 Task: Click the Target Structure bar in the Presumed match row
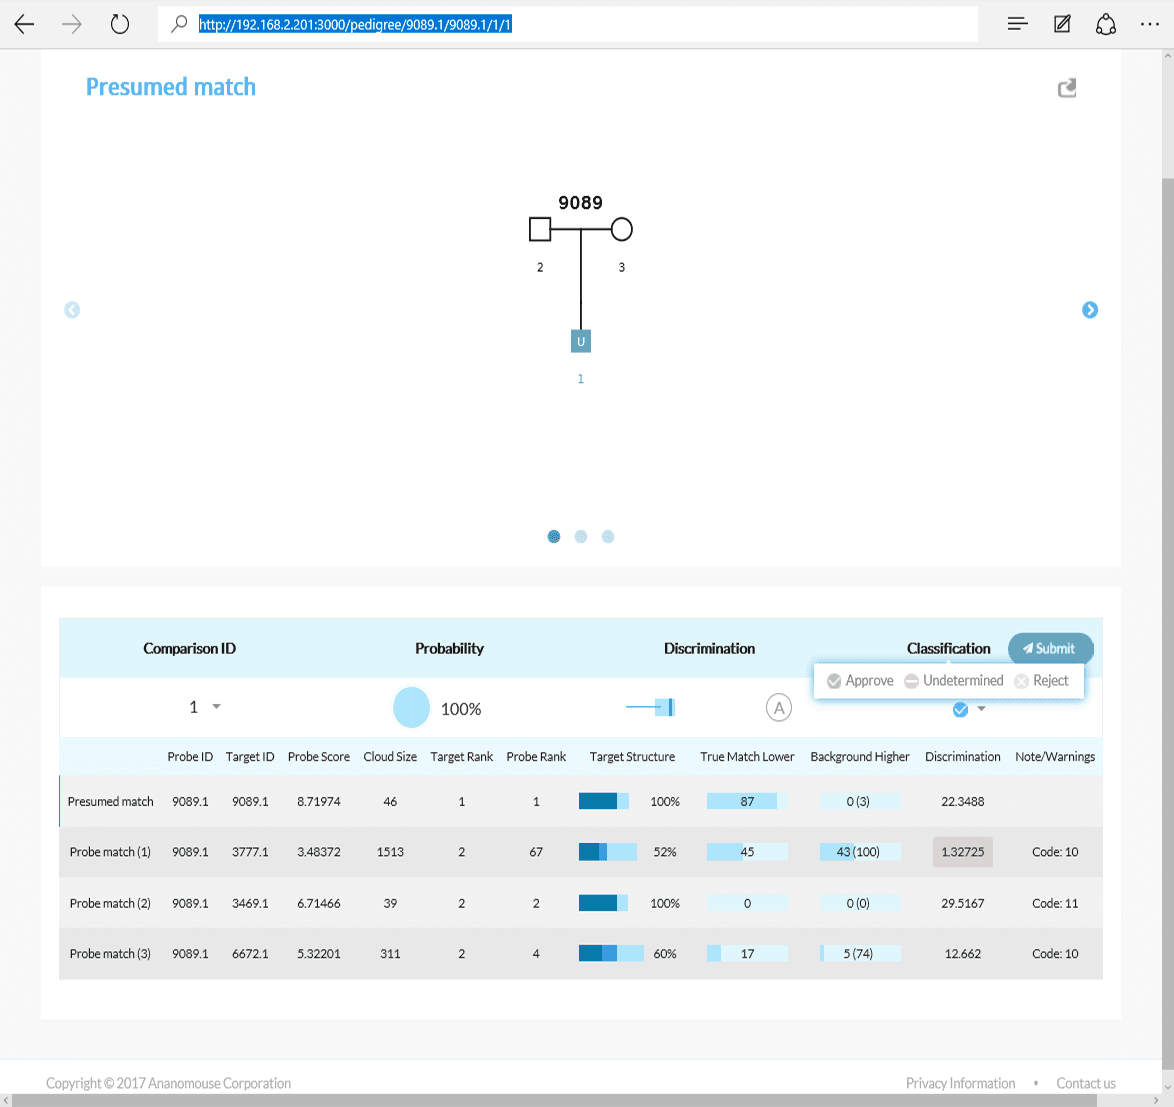(603, 801)
